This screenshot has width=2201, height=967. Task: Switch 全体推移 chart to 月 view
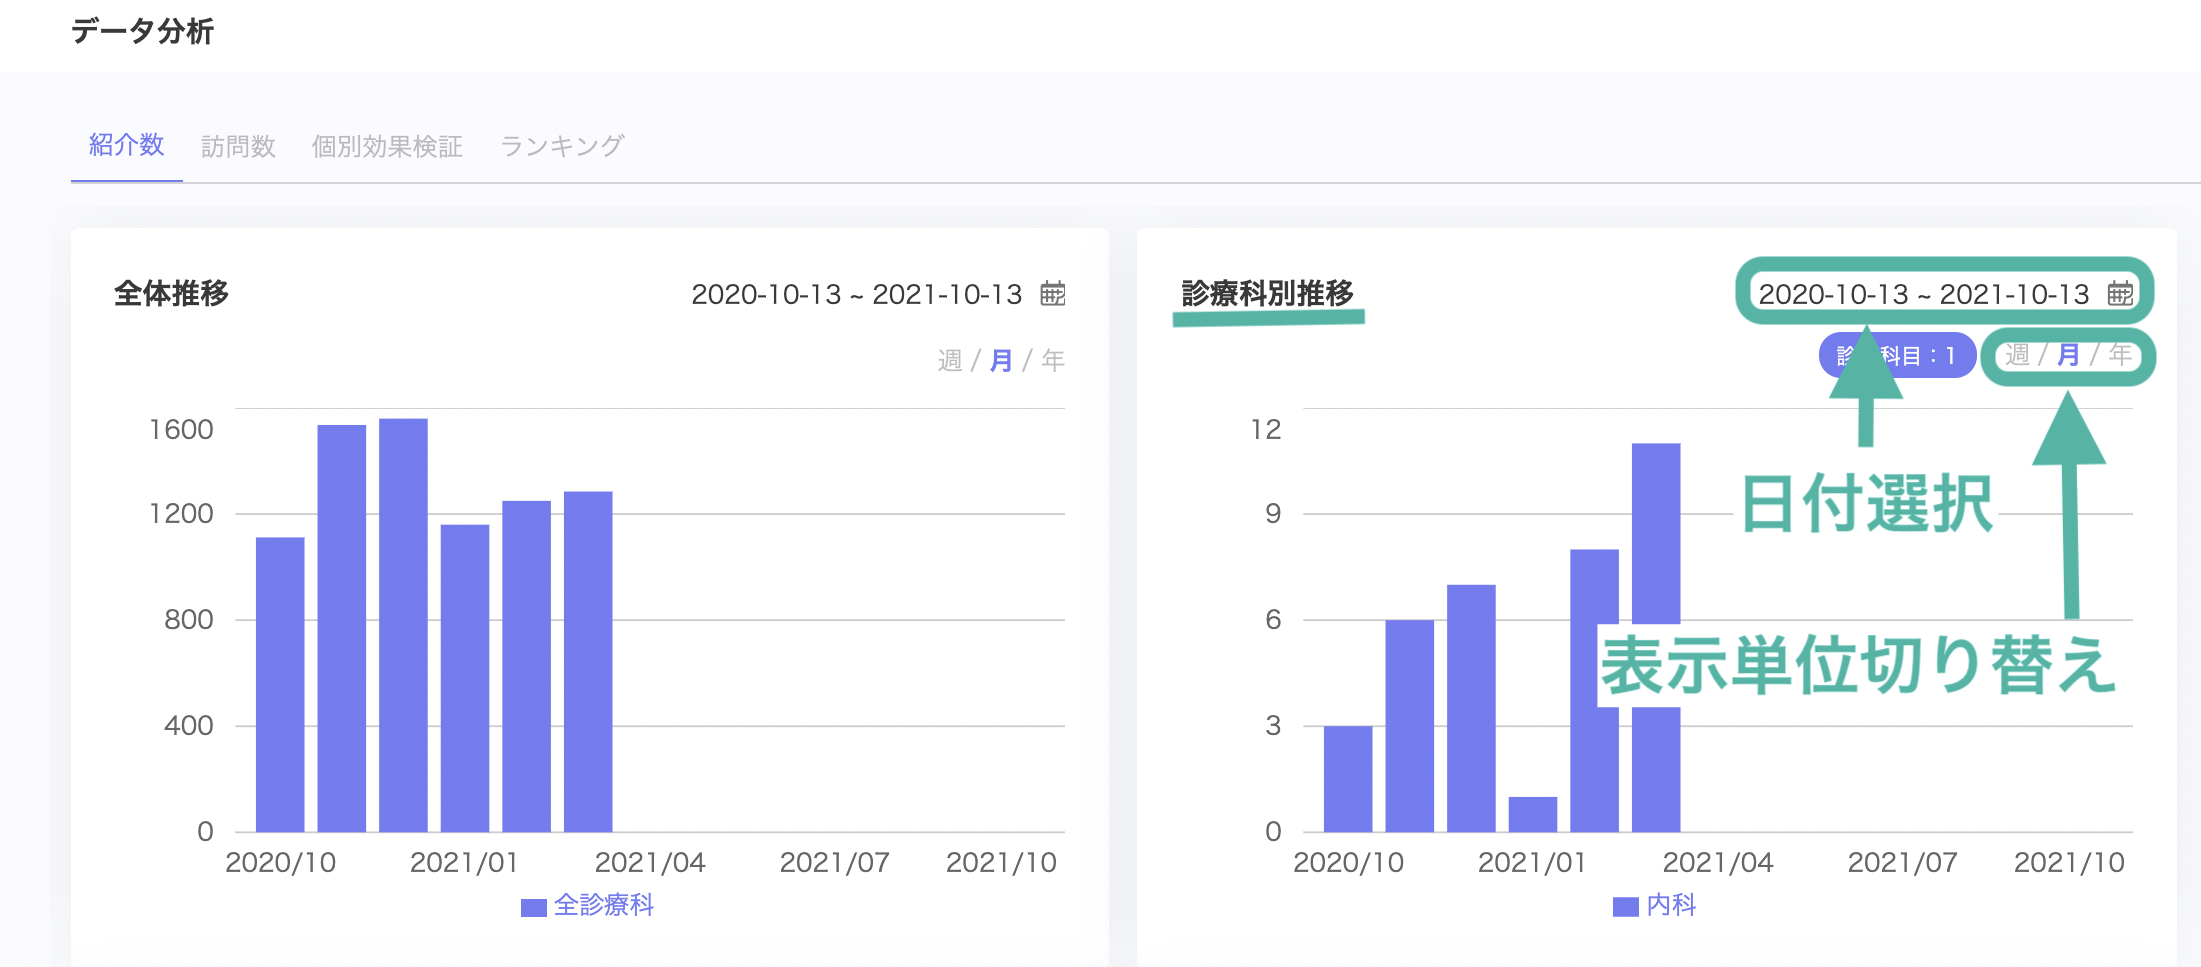point(1001,360)
